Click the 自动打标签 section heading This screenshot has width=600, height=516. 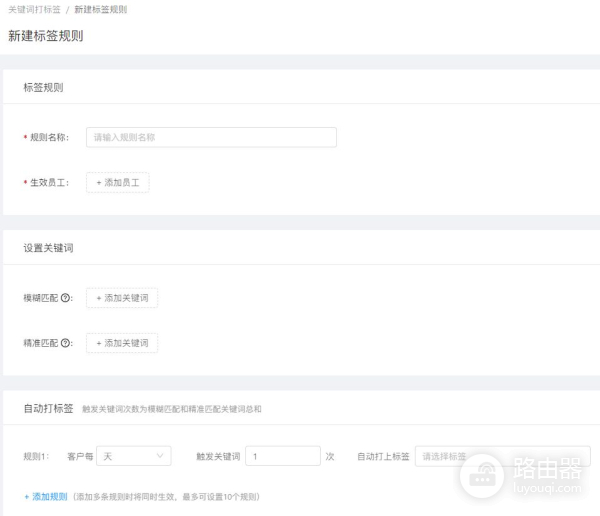click(x=48, y=408)
